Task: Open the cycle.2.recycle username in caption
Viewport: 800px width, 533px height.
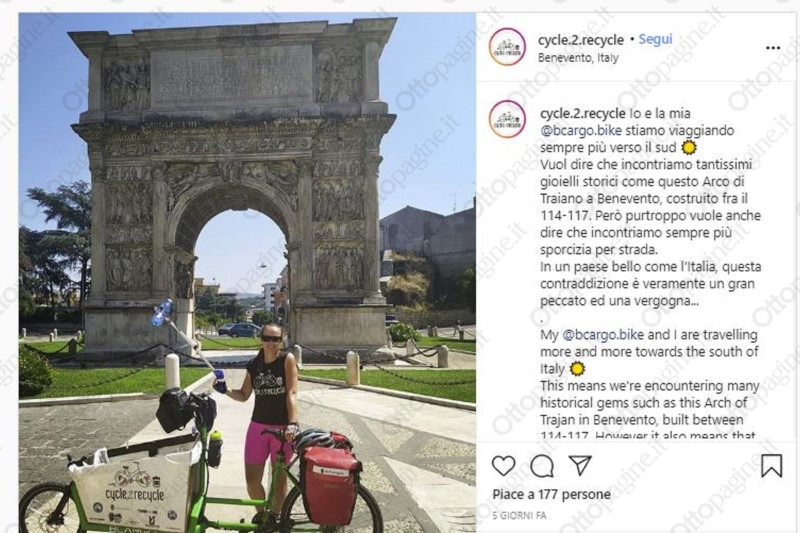Action: pos(582,113)
